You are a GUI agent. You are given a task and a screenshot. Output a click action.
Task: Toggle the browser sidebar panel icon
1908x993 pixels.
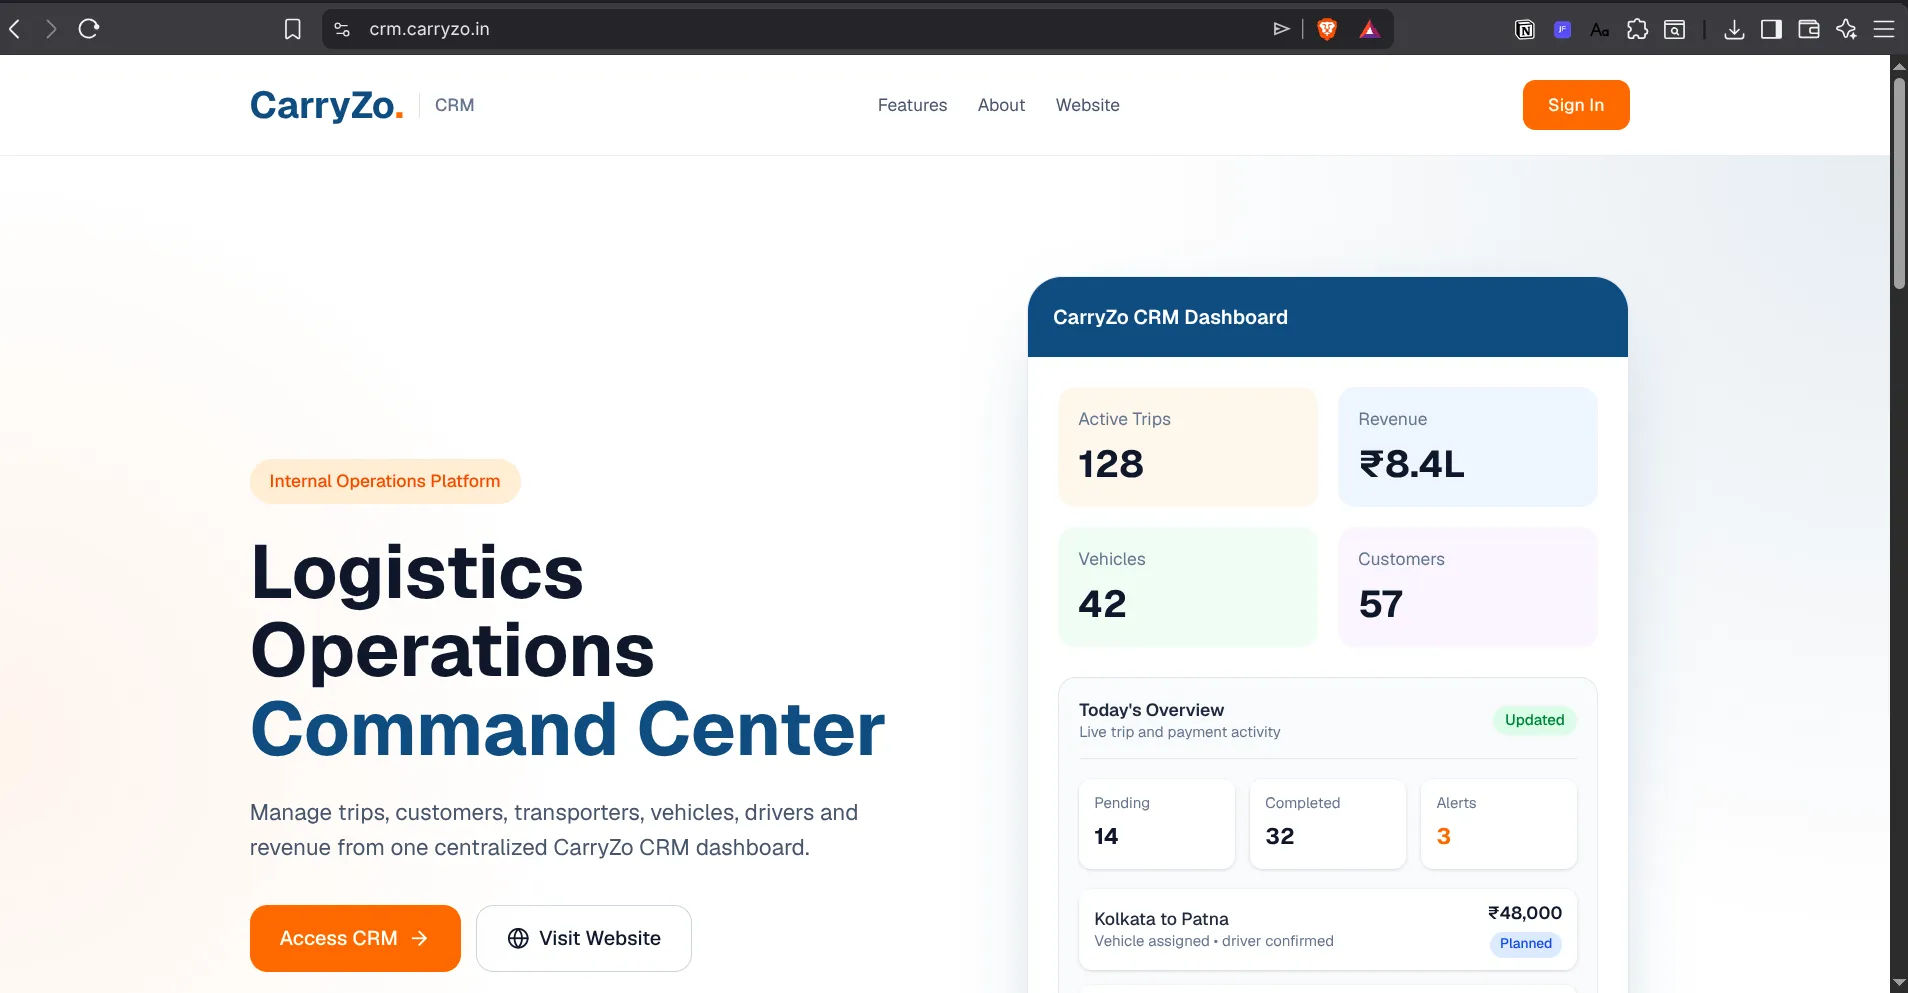click(x=1771, y=29)
